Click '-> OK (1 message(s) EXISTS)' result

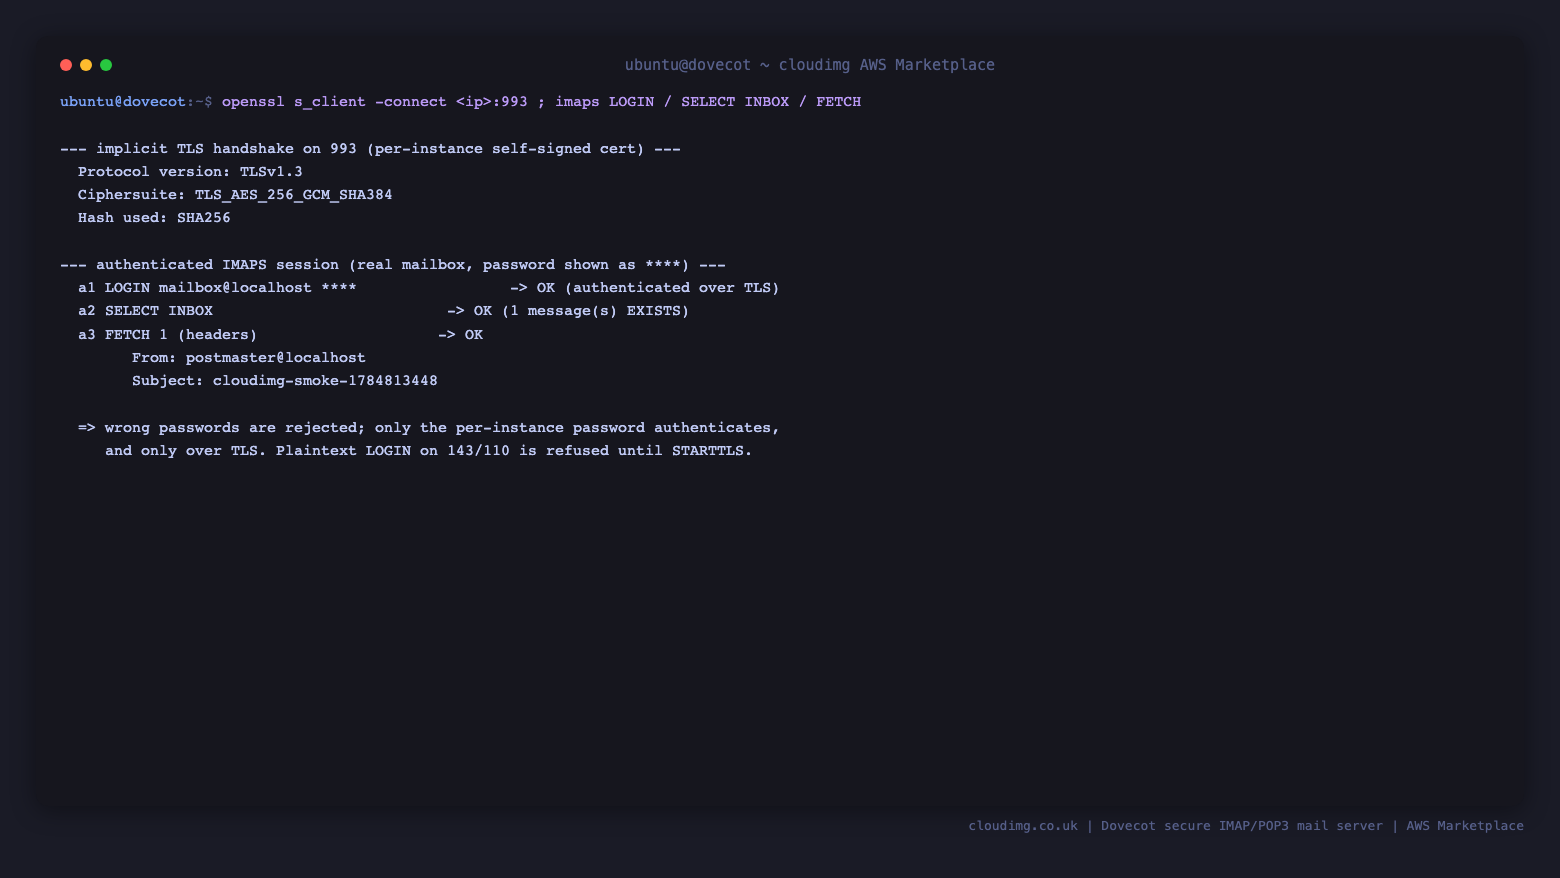click(x=568, y=311)
